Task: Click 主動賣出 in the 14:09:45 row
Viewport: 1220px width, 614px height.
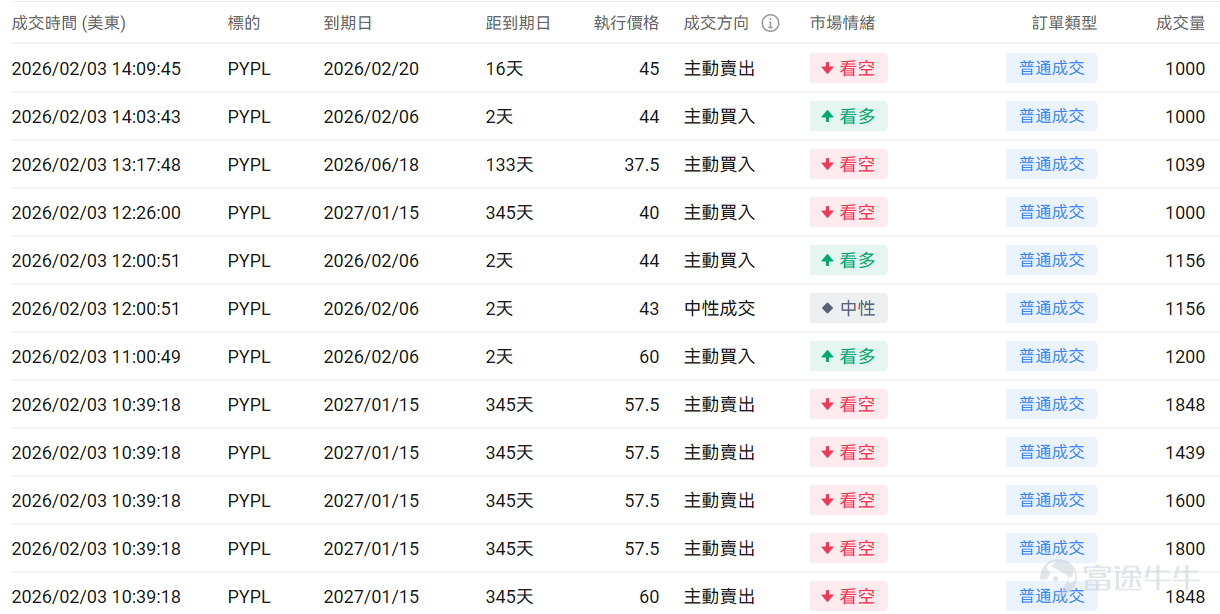Action: 720,69
